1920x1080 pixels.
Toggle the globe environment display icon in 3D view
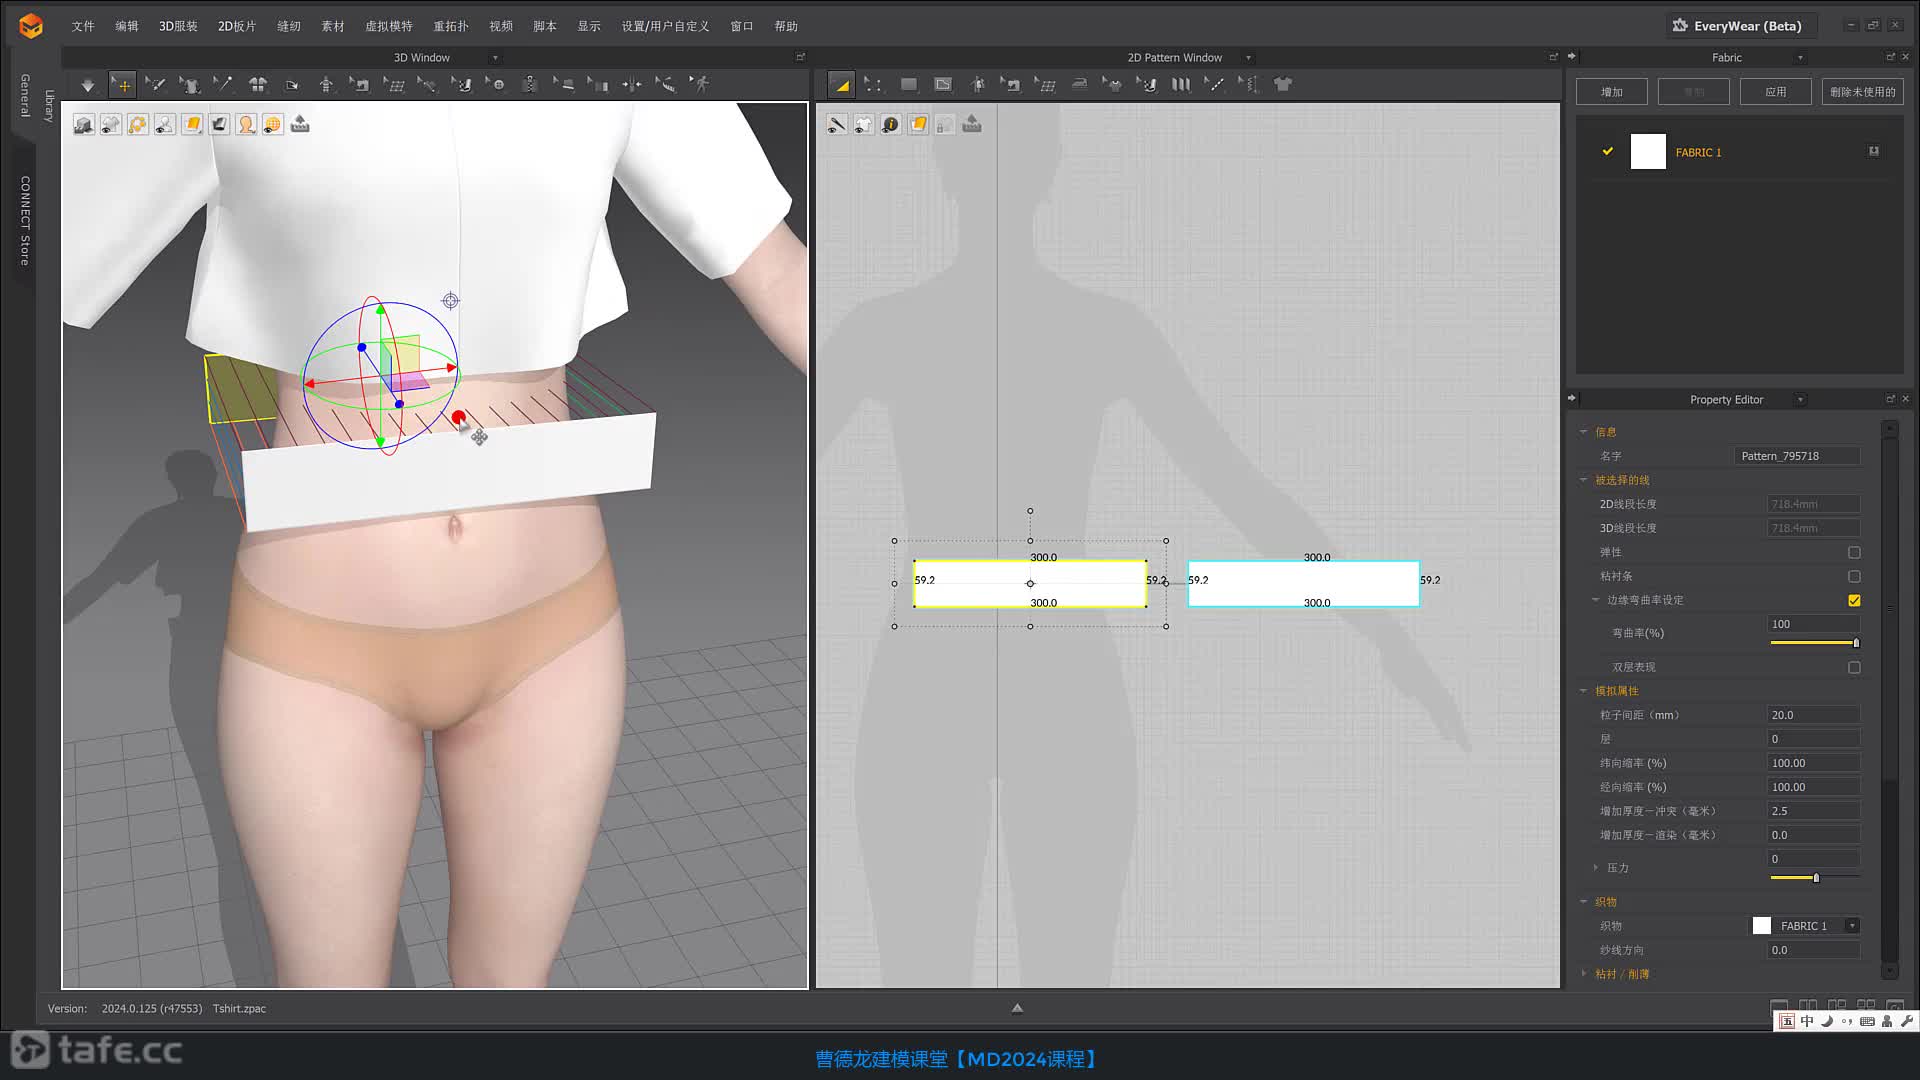point(273,124)
